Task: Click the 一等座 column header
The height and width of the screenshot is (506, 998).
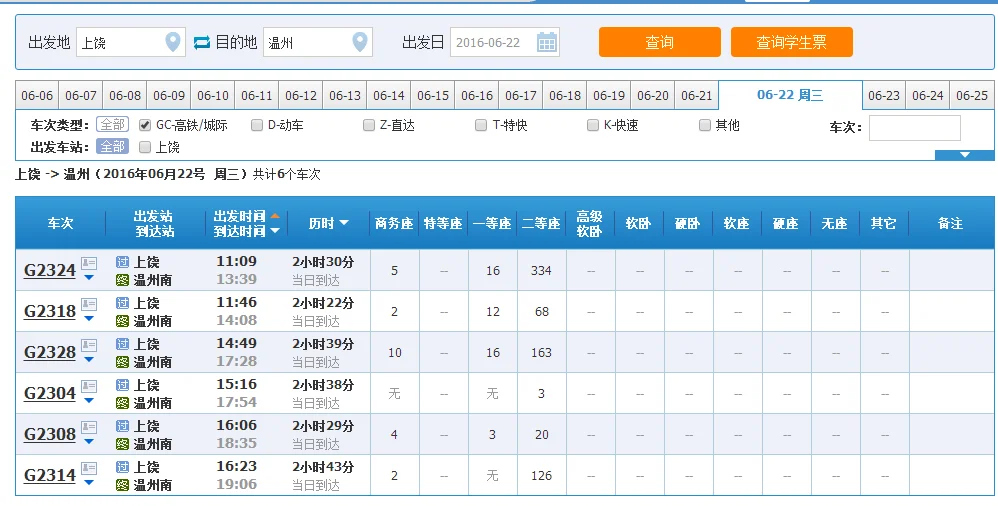Action: (x=492, y=223)
